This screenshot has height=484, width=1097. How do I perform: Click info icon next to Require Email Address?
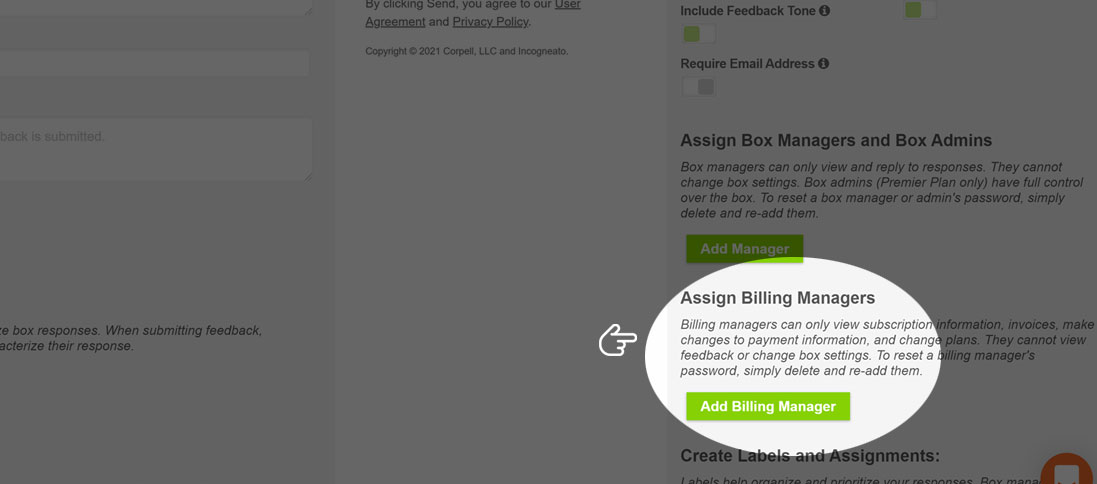click(x=823, y=64)
